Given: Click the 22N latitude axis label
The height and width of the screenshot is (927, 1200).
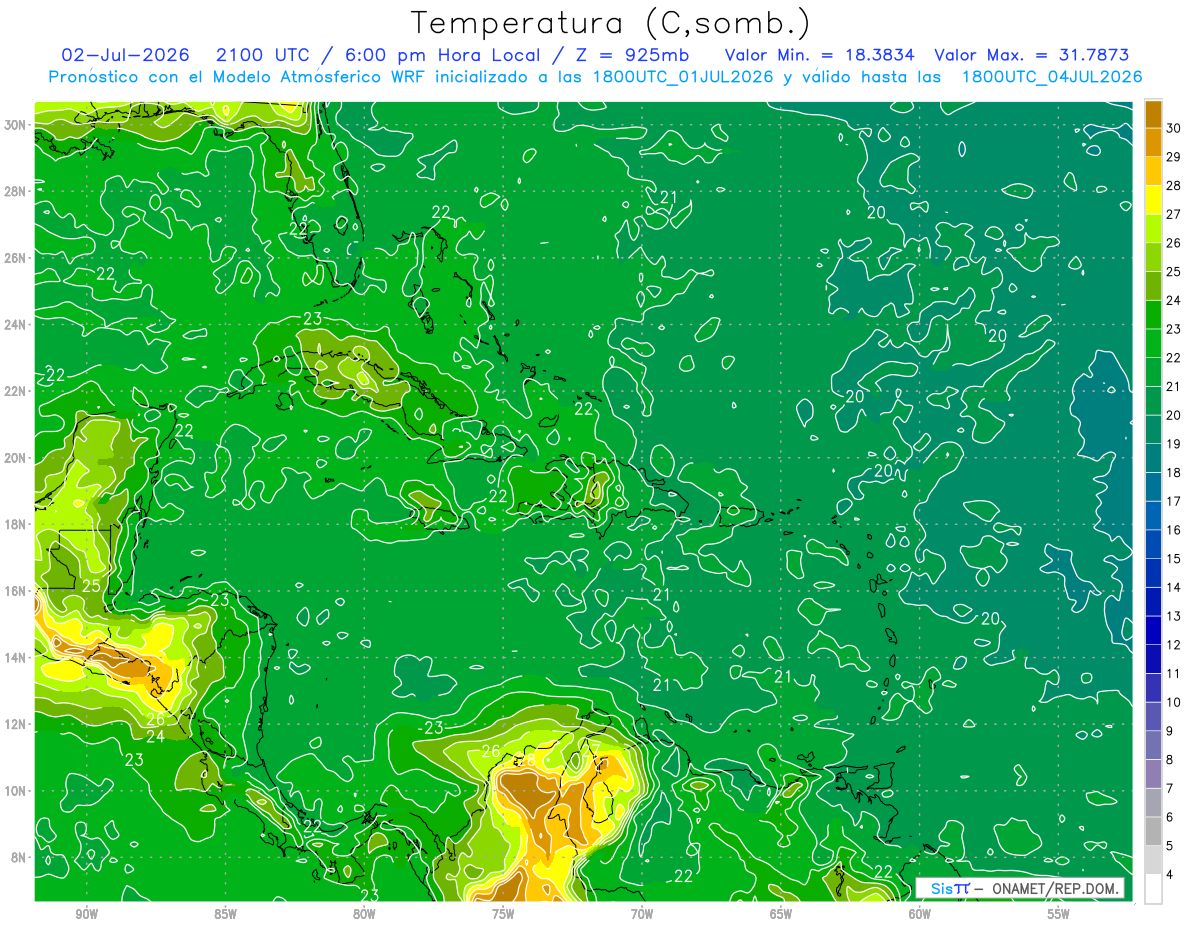Looking at the screenshot, I should tap(15, 391).
